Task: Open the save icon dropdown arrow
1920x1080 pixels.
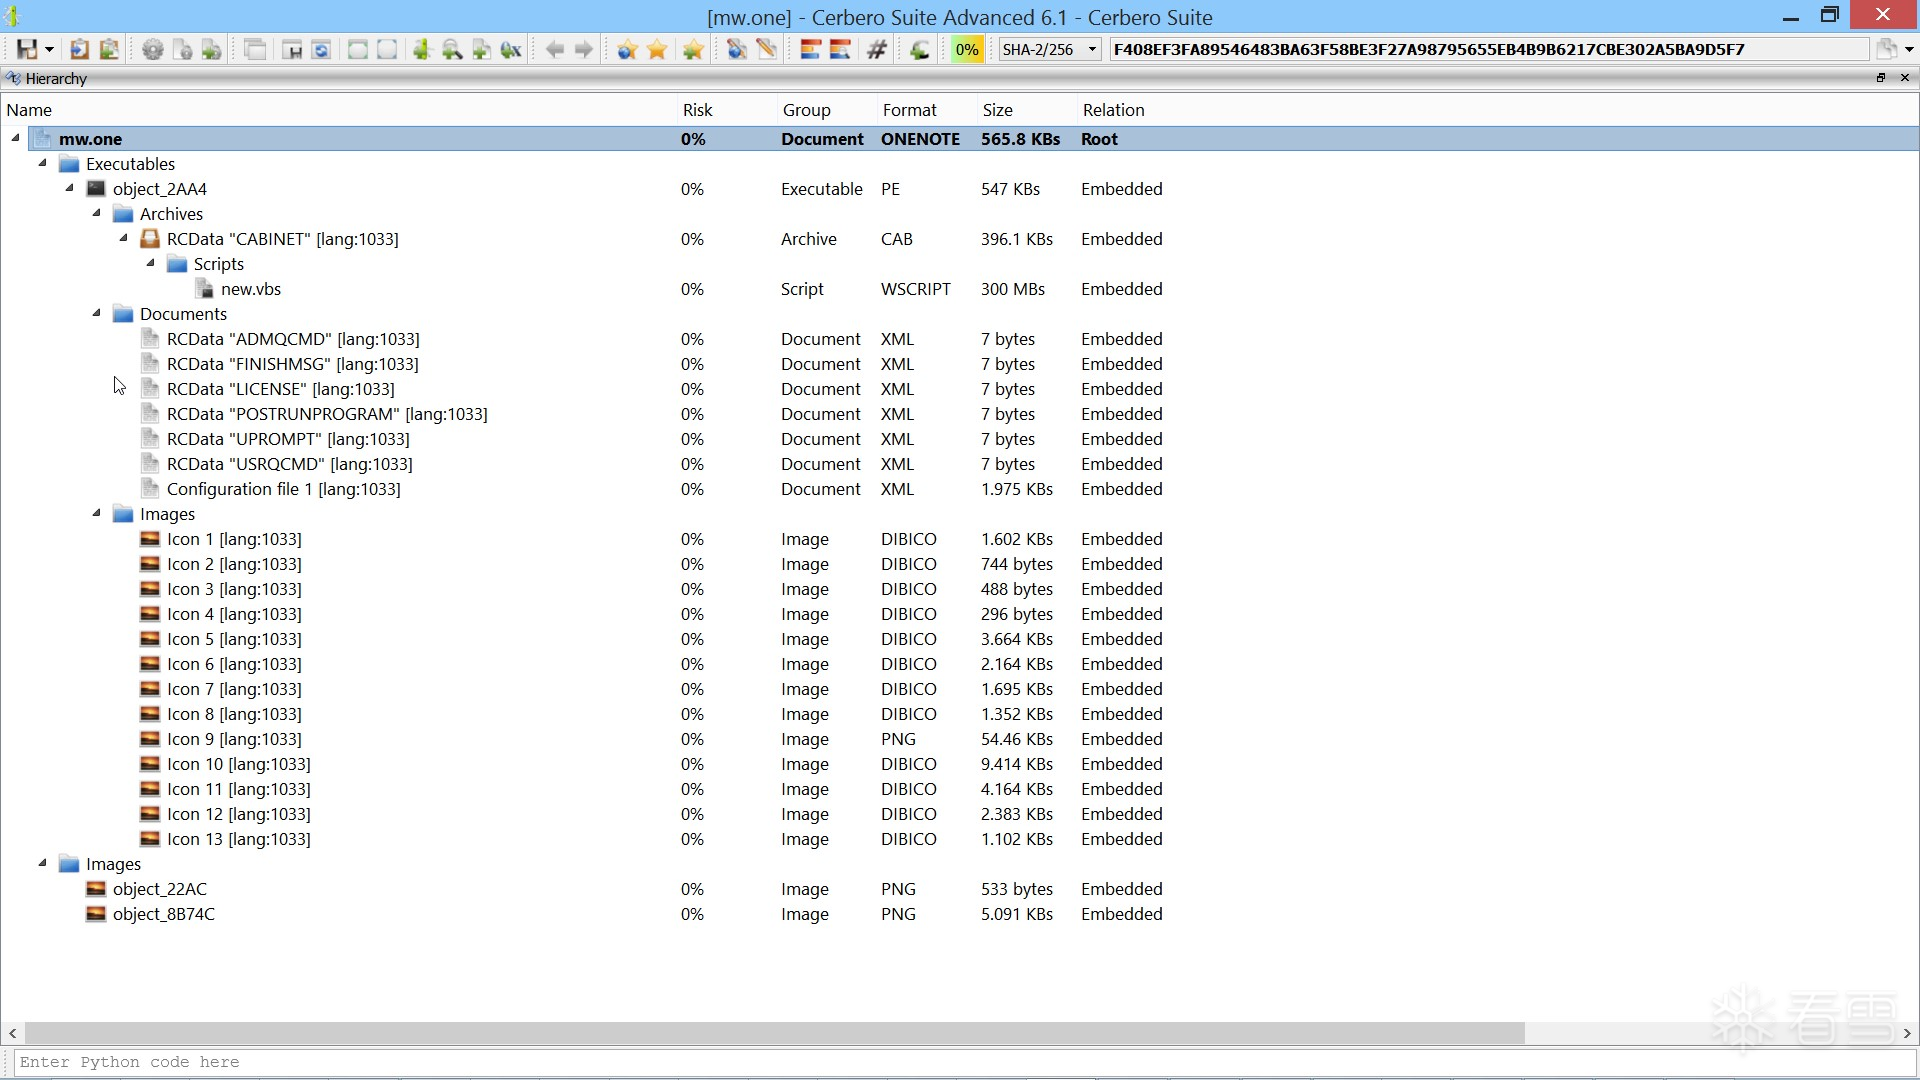Action: pos(49,49)
